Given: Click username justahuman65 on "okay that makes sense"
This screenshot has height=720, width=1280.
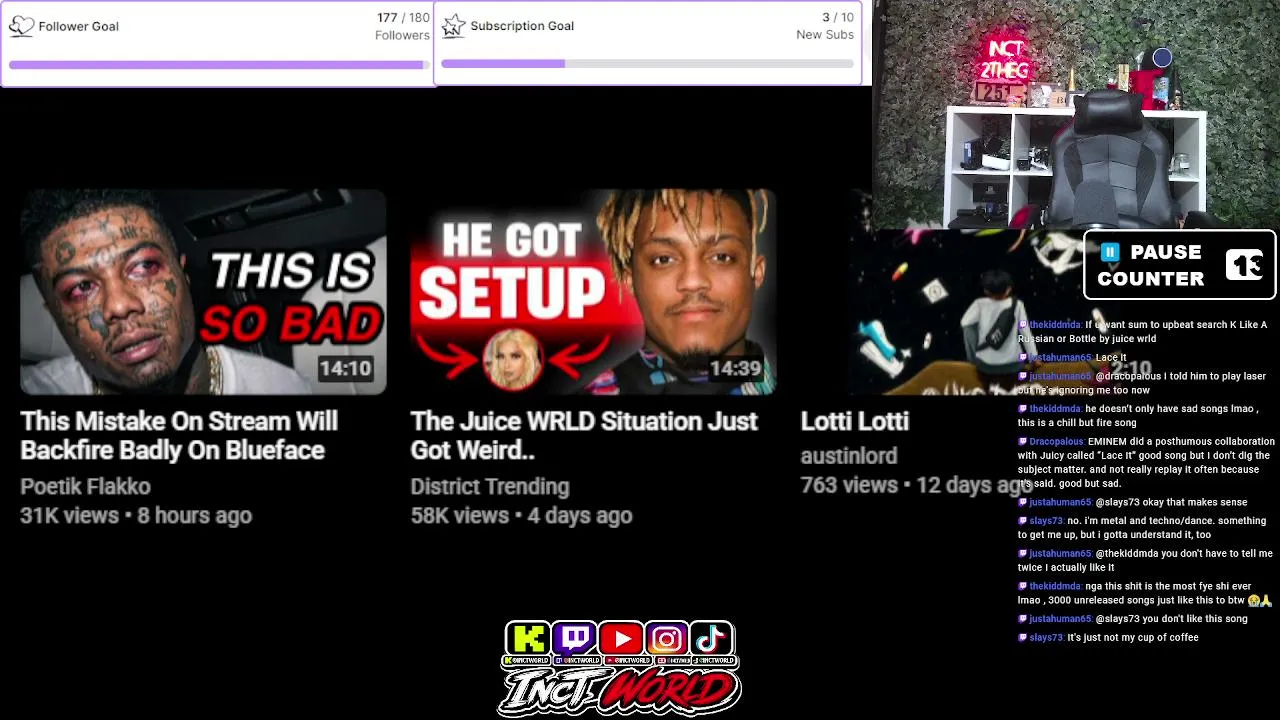Looking at the screenshot, I should 1060,503.
